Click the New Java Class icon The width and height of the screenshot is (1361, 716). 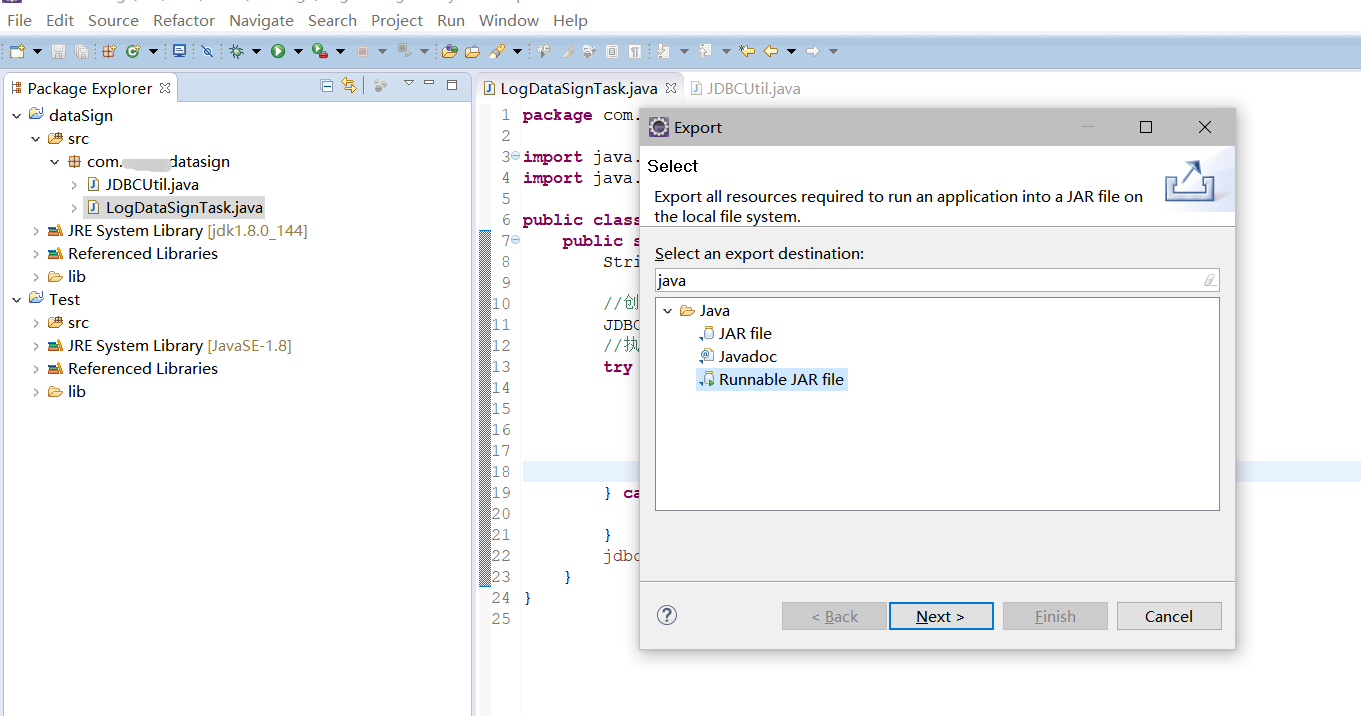(x=133, y=51)
